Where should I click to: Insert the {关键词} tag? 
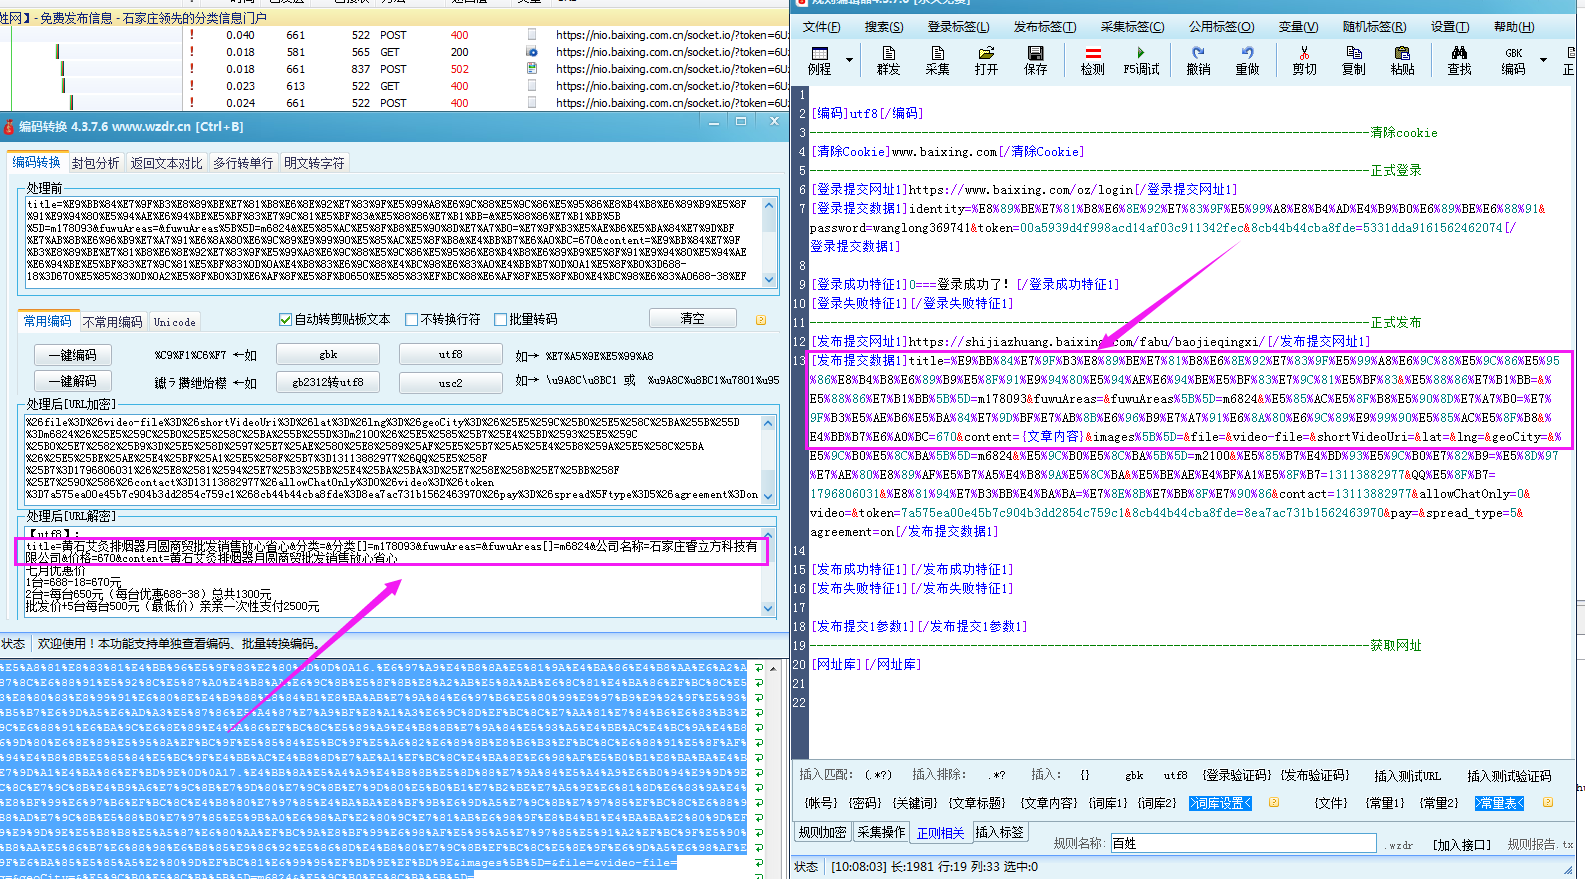[915, 803]
